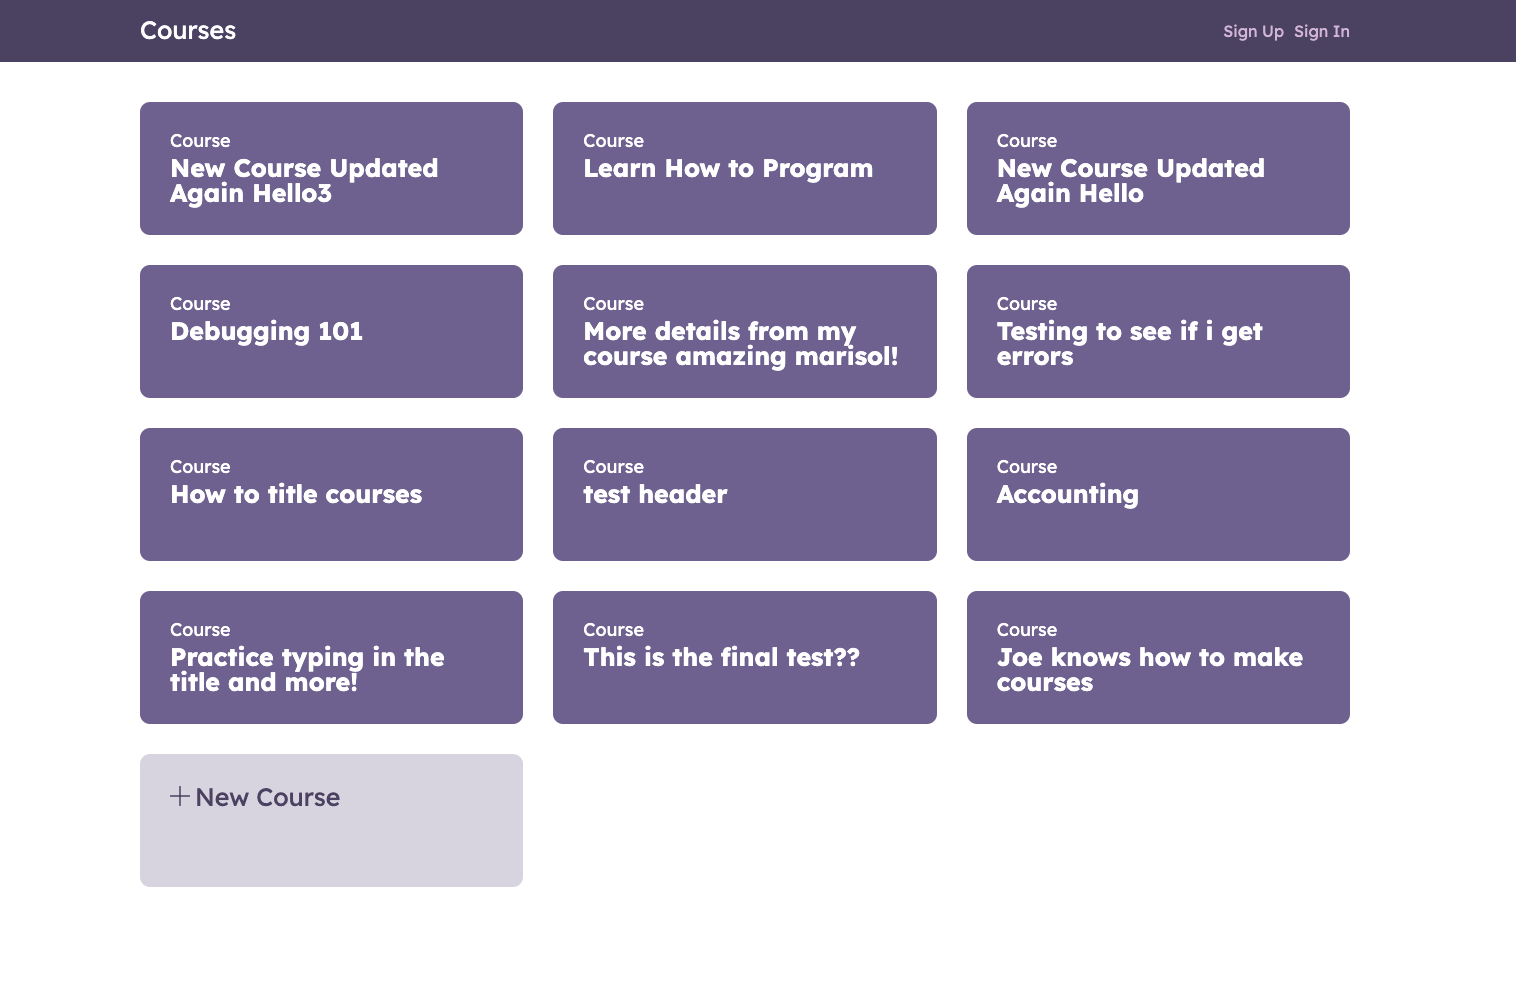Viewport: 1516px width, 998px height.
Task: Click the Sign Up link
Action: 1253,31
